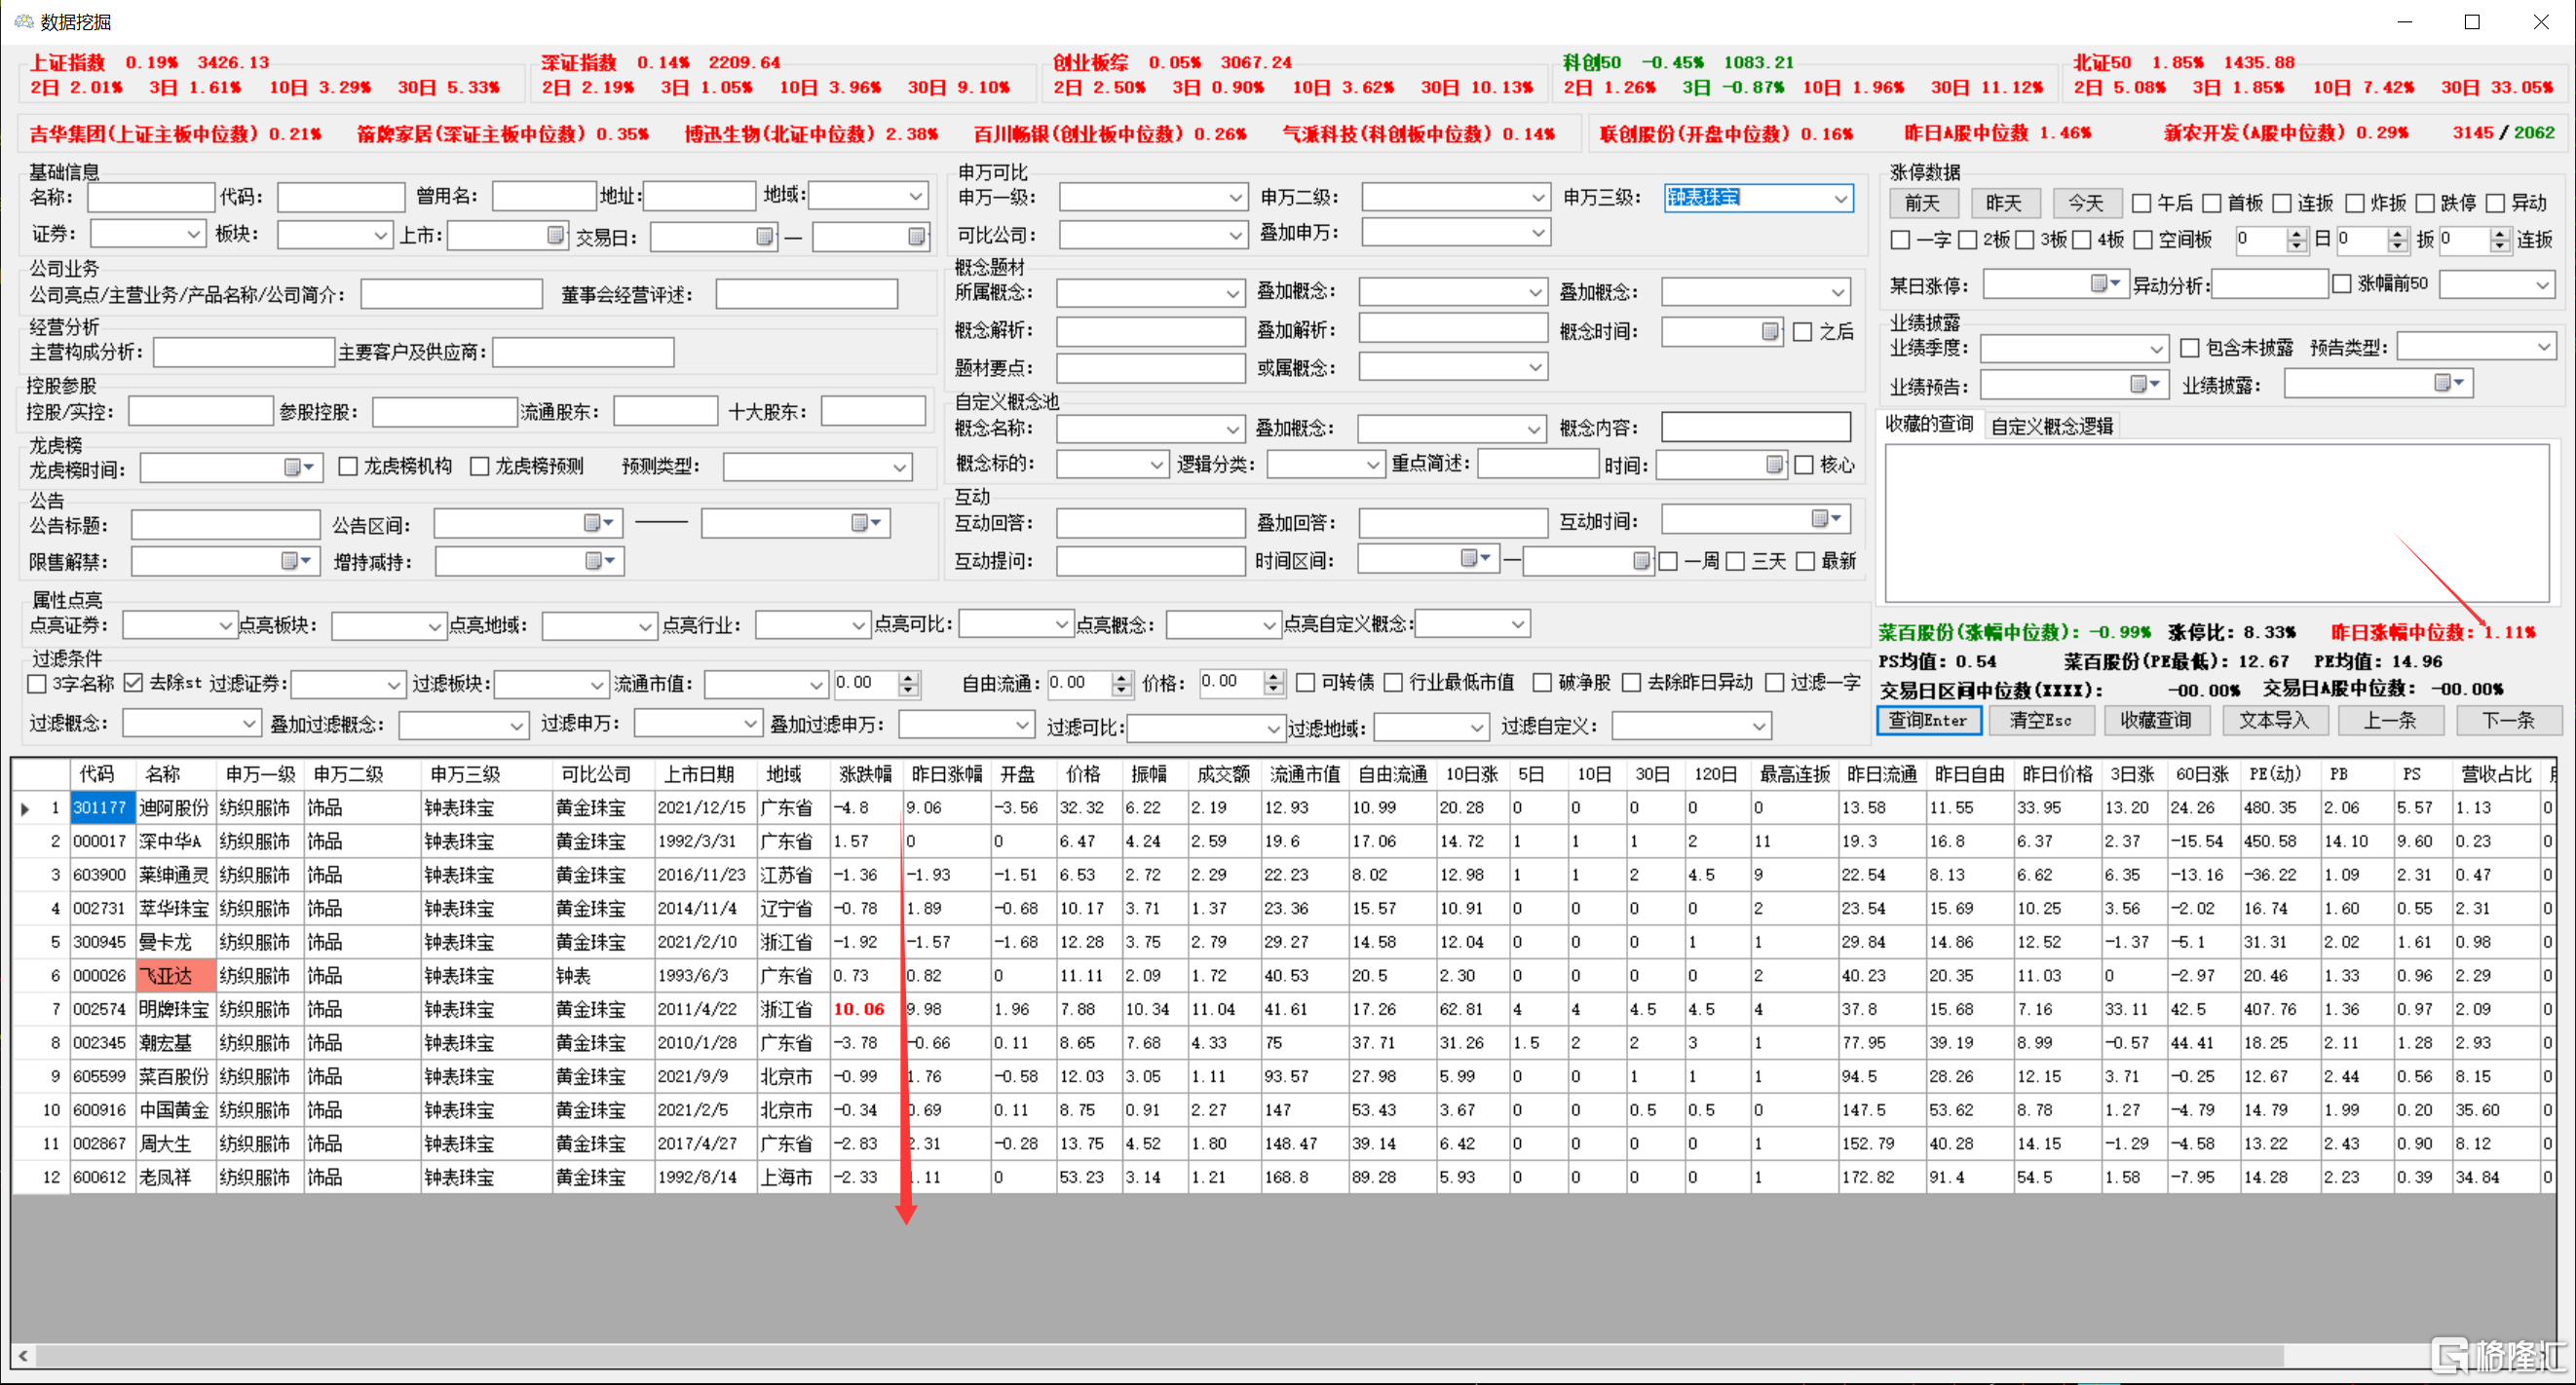
Task: Open the 概念时间 calendar picker
Action: [x=1770, y=331]
